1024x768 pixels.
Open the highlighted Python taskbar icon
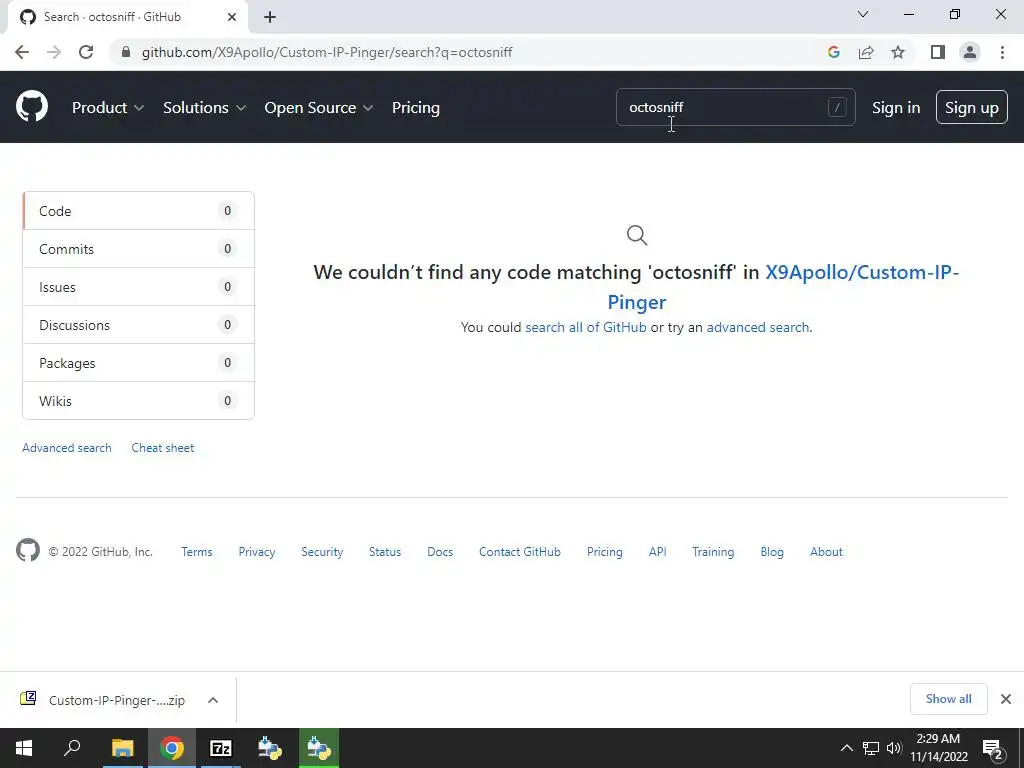319,748
